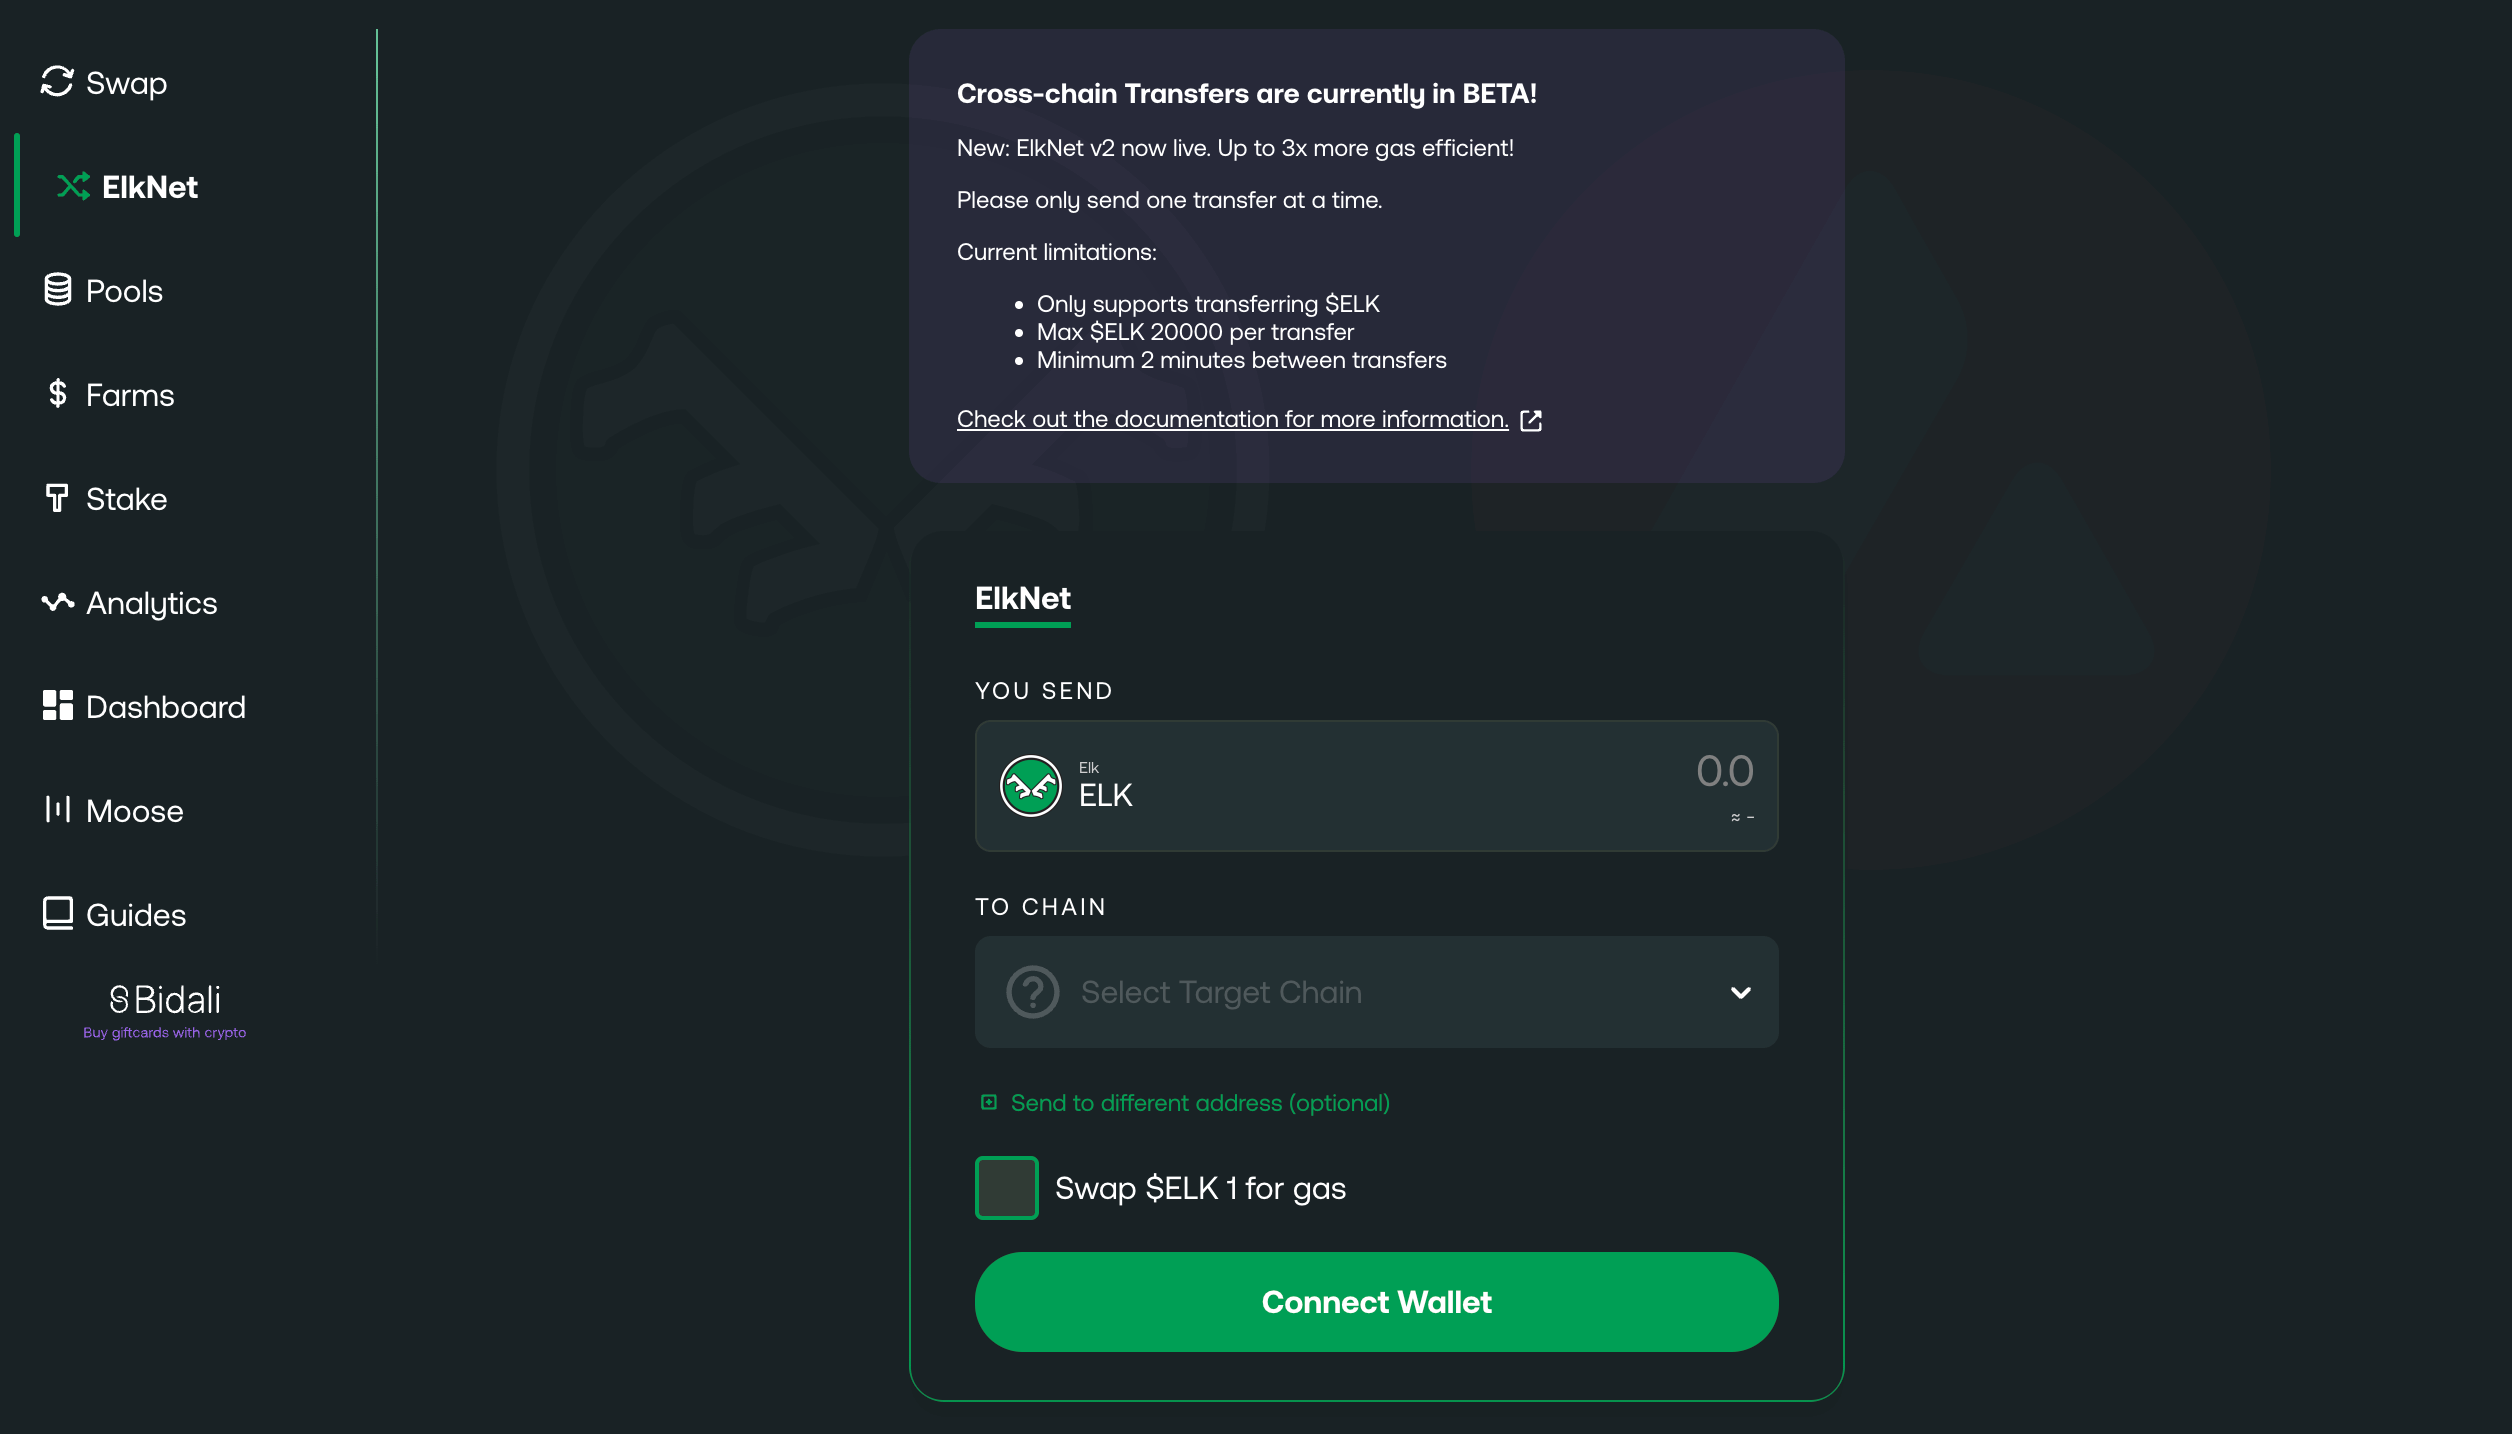Open the documentation for more information link
This screenshot has height=1434, width=2512.
[x=1232, y=419]
